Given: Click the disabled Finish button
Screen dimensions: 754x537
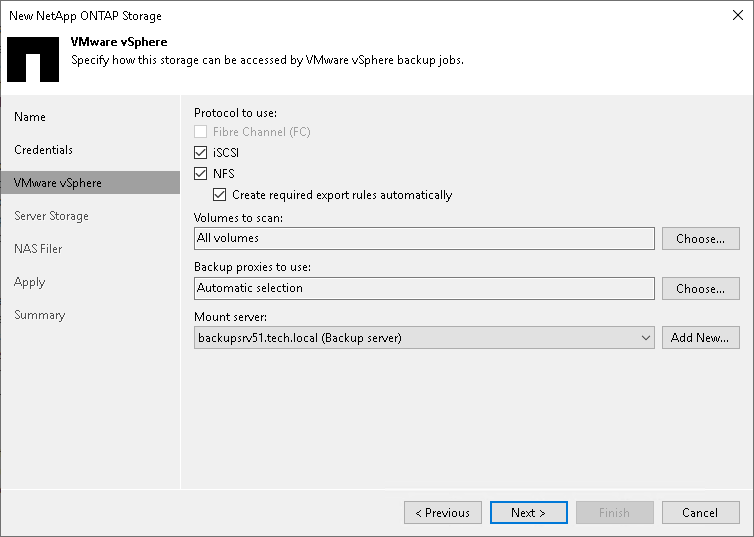Looking at the screenshot, I should [x=615, y=512].
